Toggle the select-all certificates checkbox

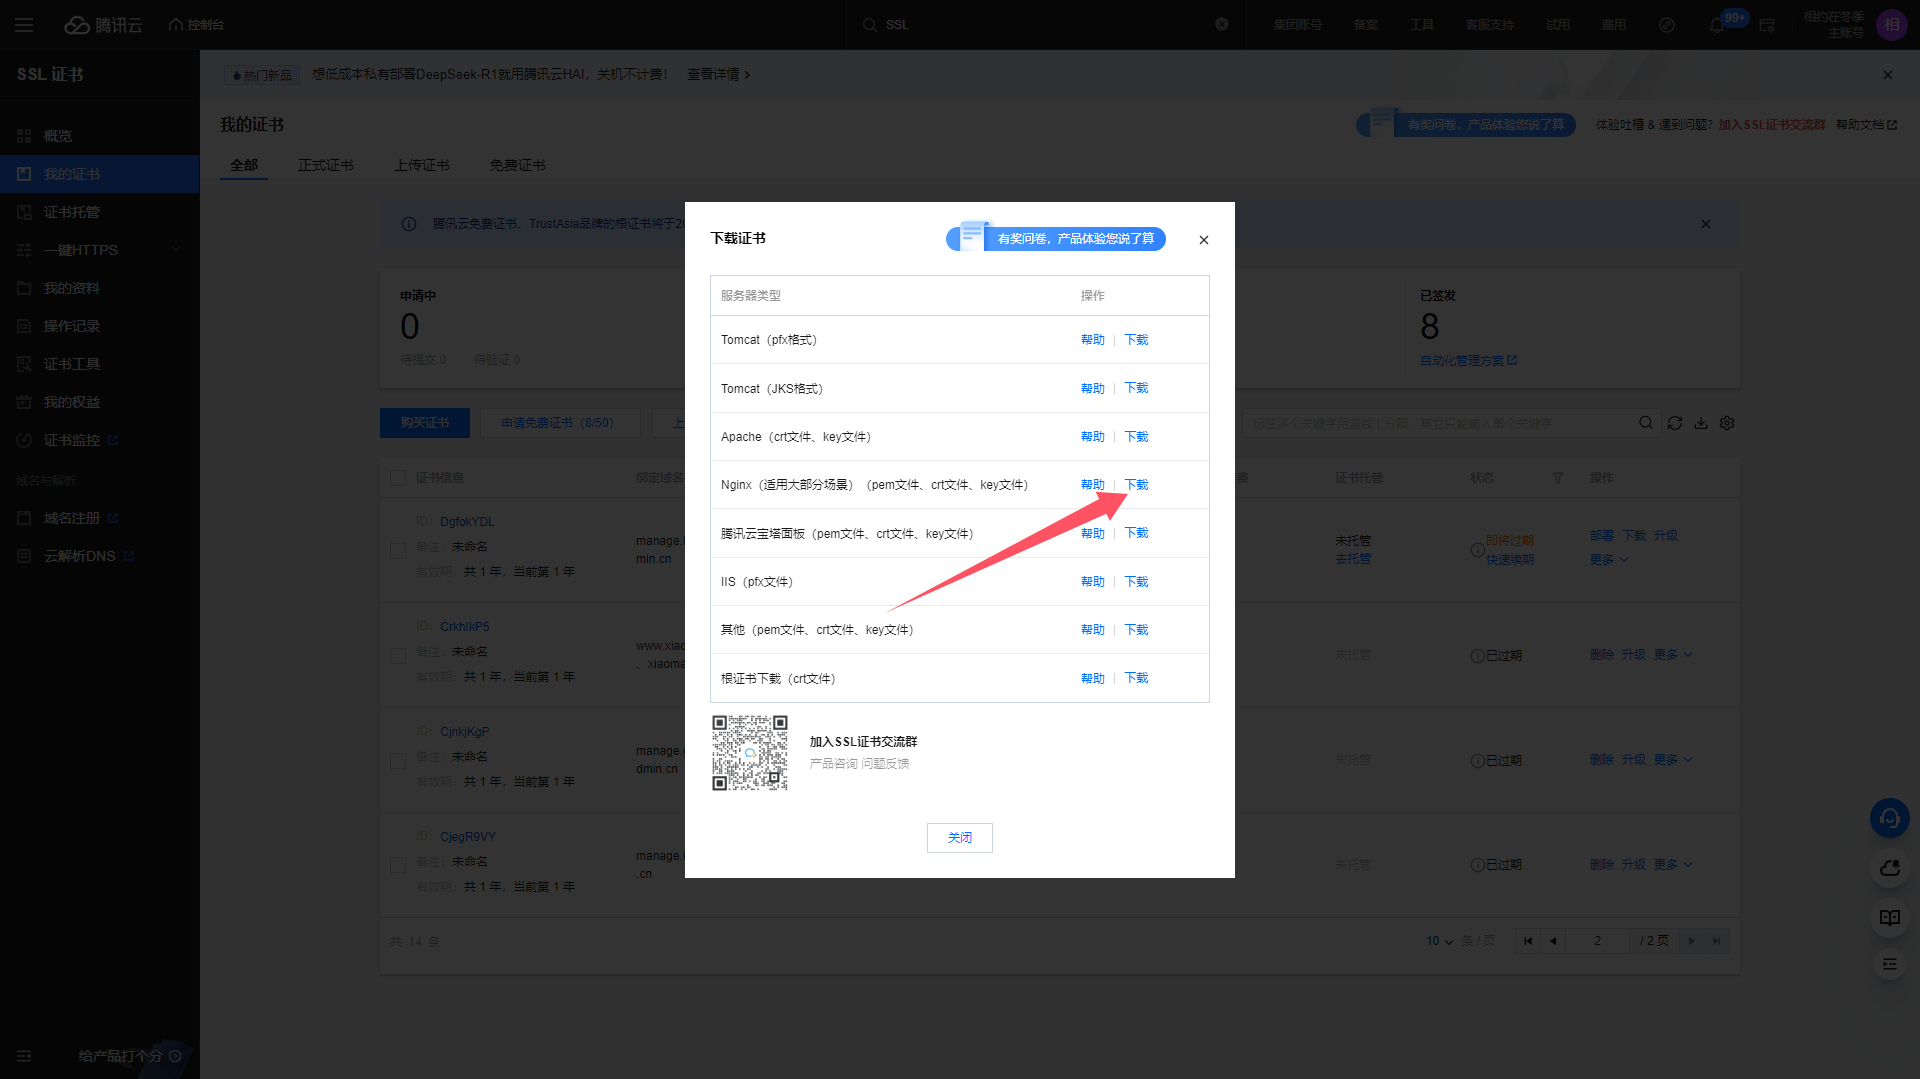point(398,478)
